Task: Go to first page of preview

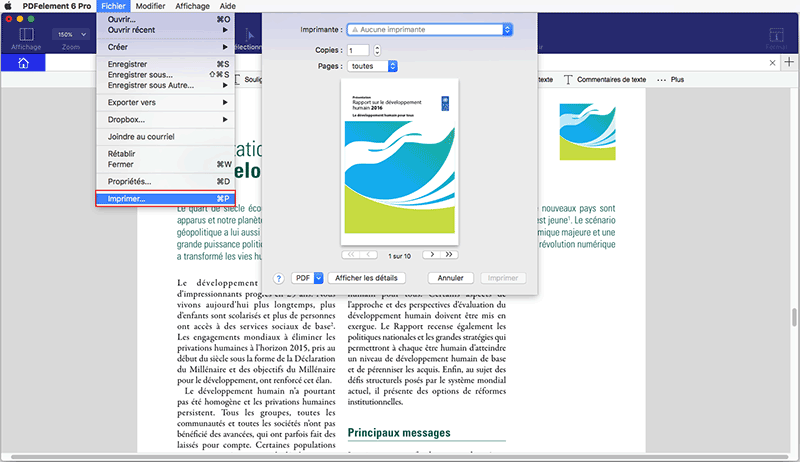Action: click(351, 254)
